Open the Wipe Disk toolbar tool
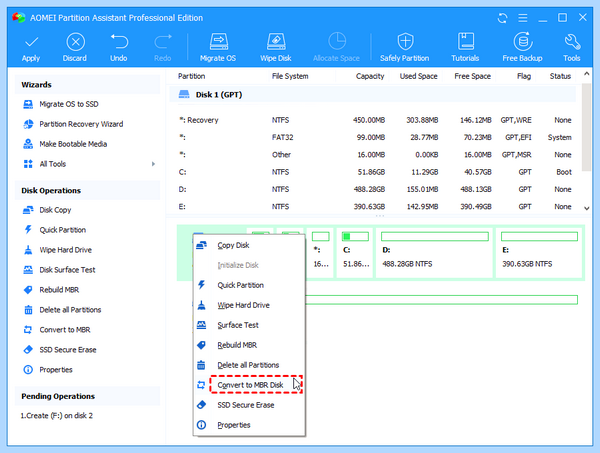The width and height of the screenshot is (600, 453). 276,48
